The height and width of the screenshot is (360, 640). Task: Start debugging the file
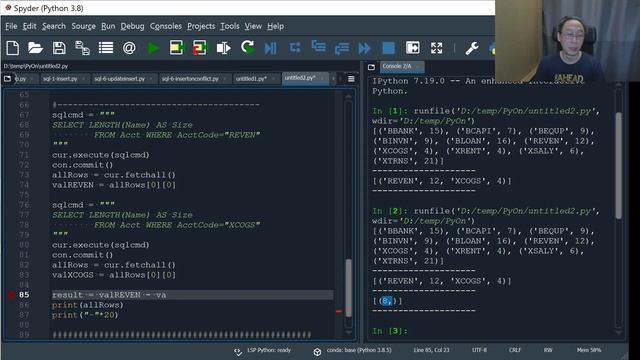[x=270, y=48]
